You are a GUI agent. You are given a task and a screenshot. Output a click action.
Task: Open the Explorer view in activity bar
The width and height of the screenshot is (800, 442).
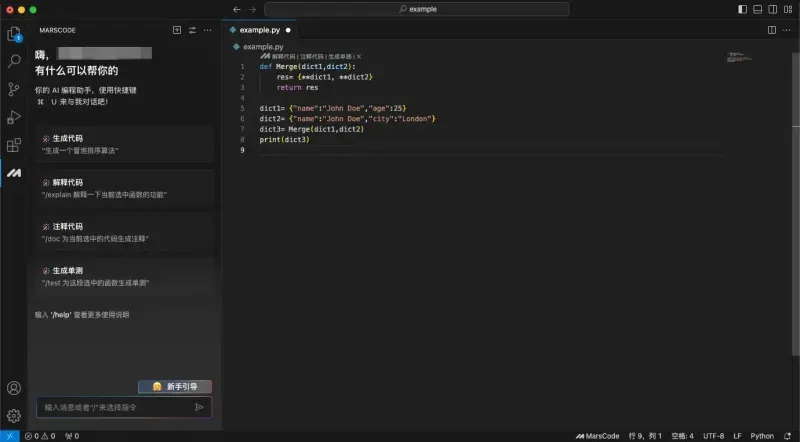pos(14,34)
